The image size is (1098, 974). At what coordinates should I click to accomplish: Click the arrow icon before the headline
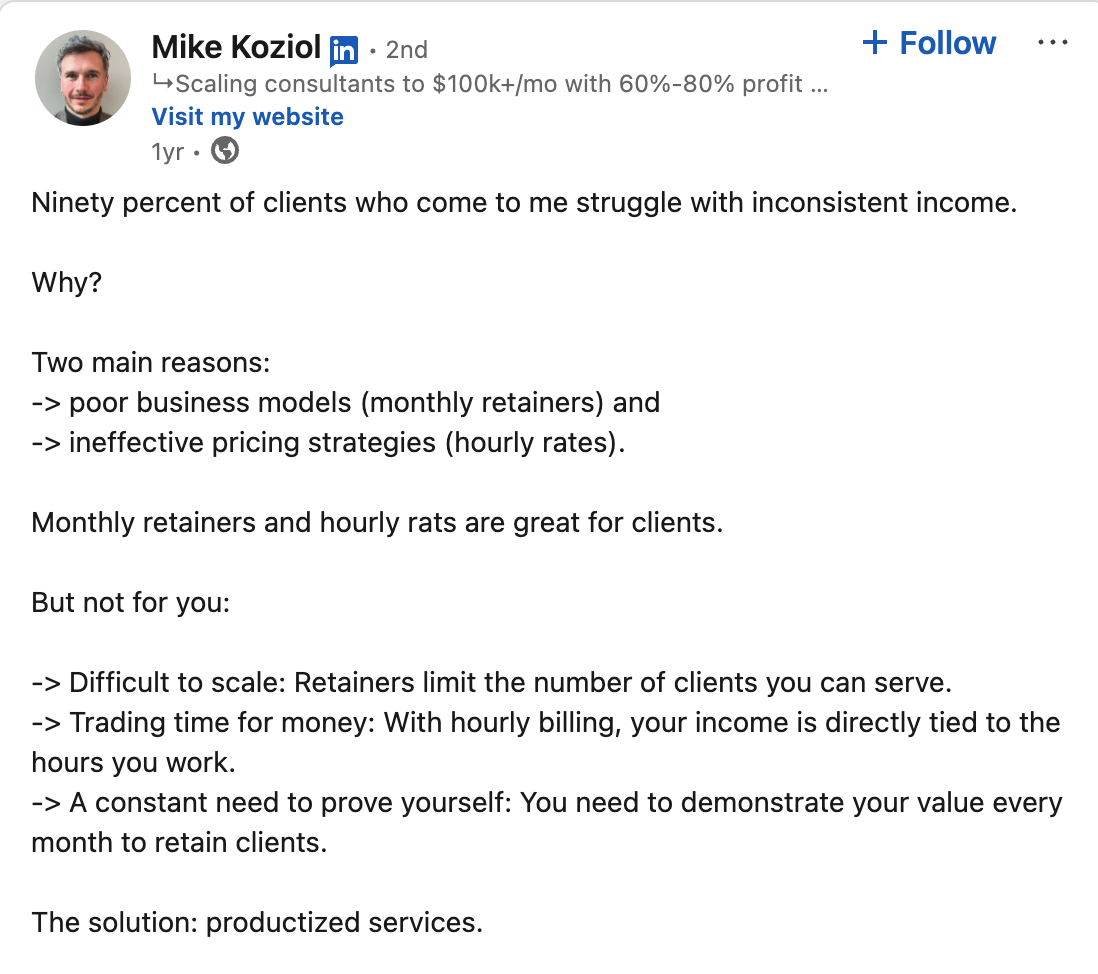pos(162,83)
